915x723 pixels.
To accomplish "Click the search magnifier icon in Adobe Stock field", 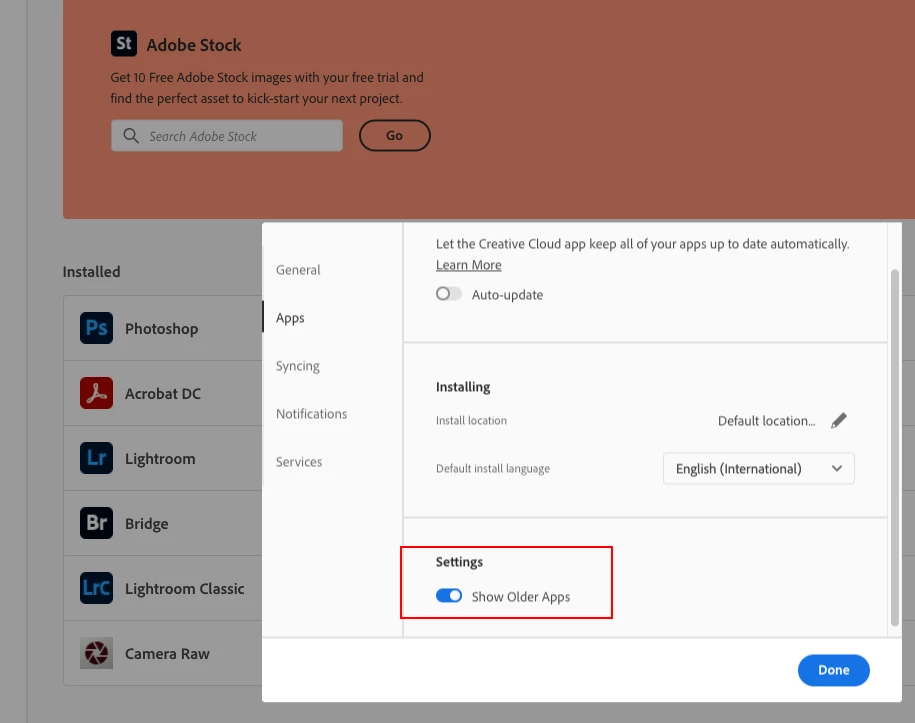I will tap(131, 136).
